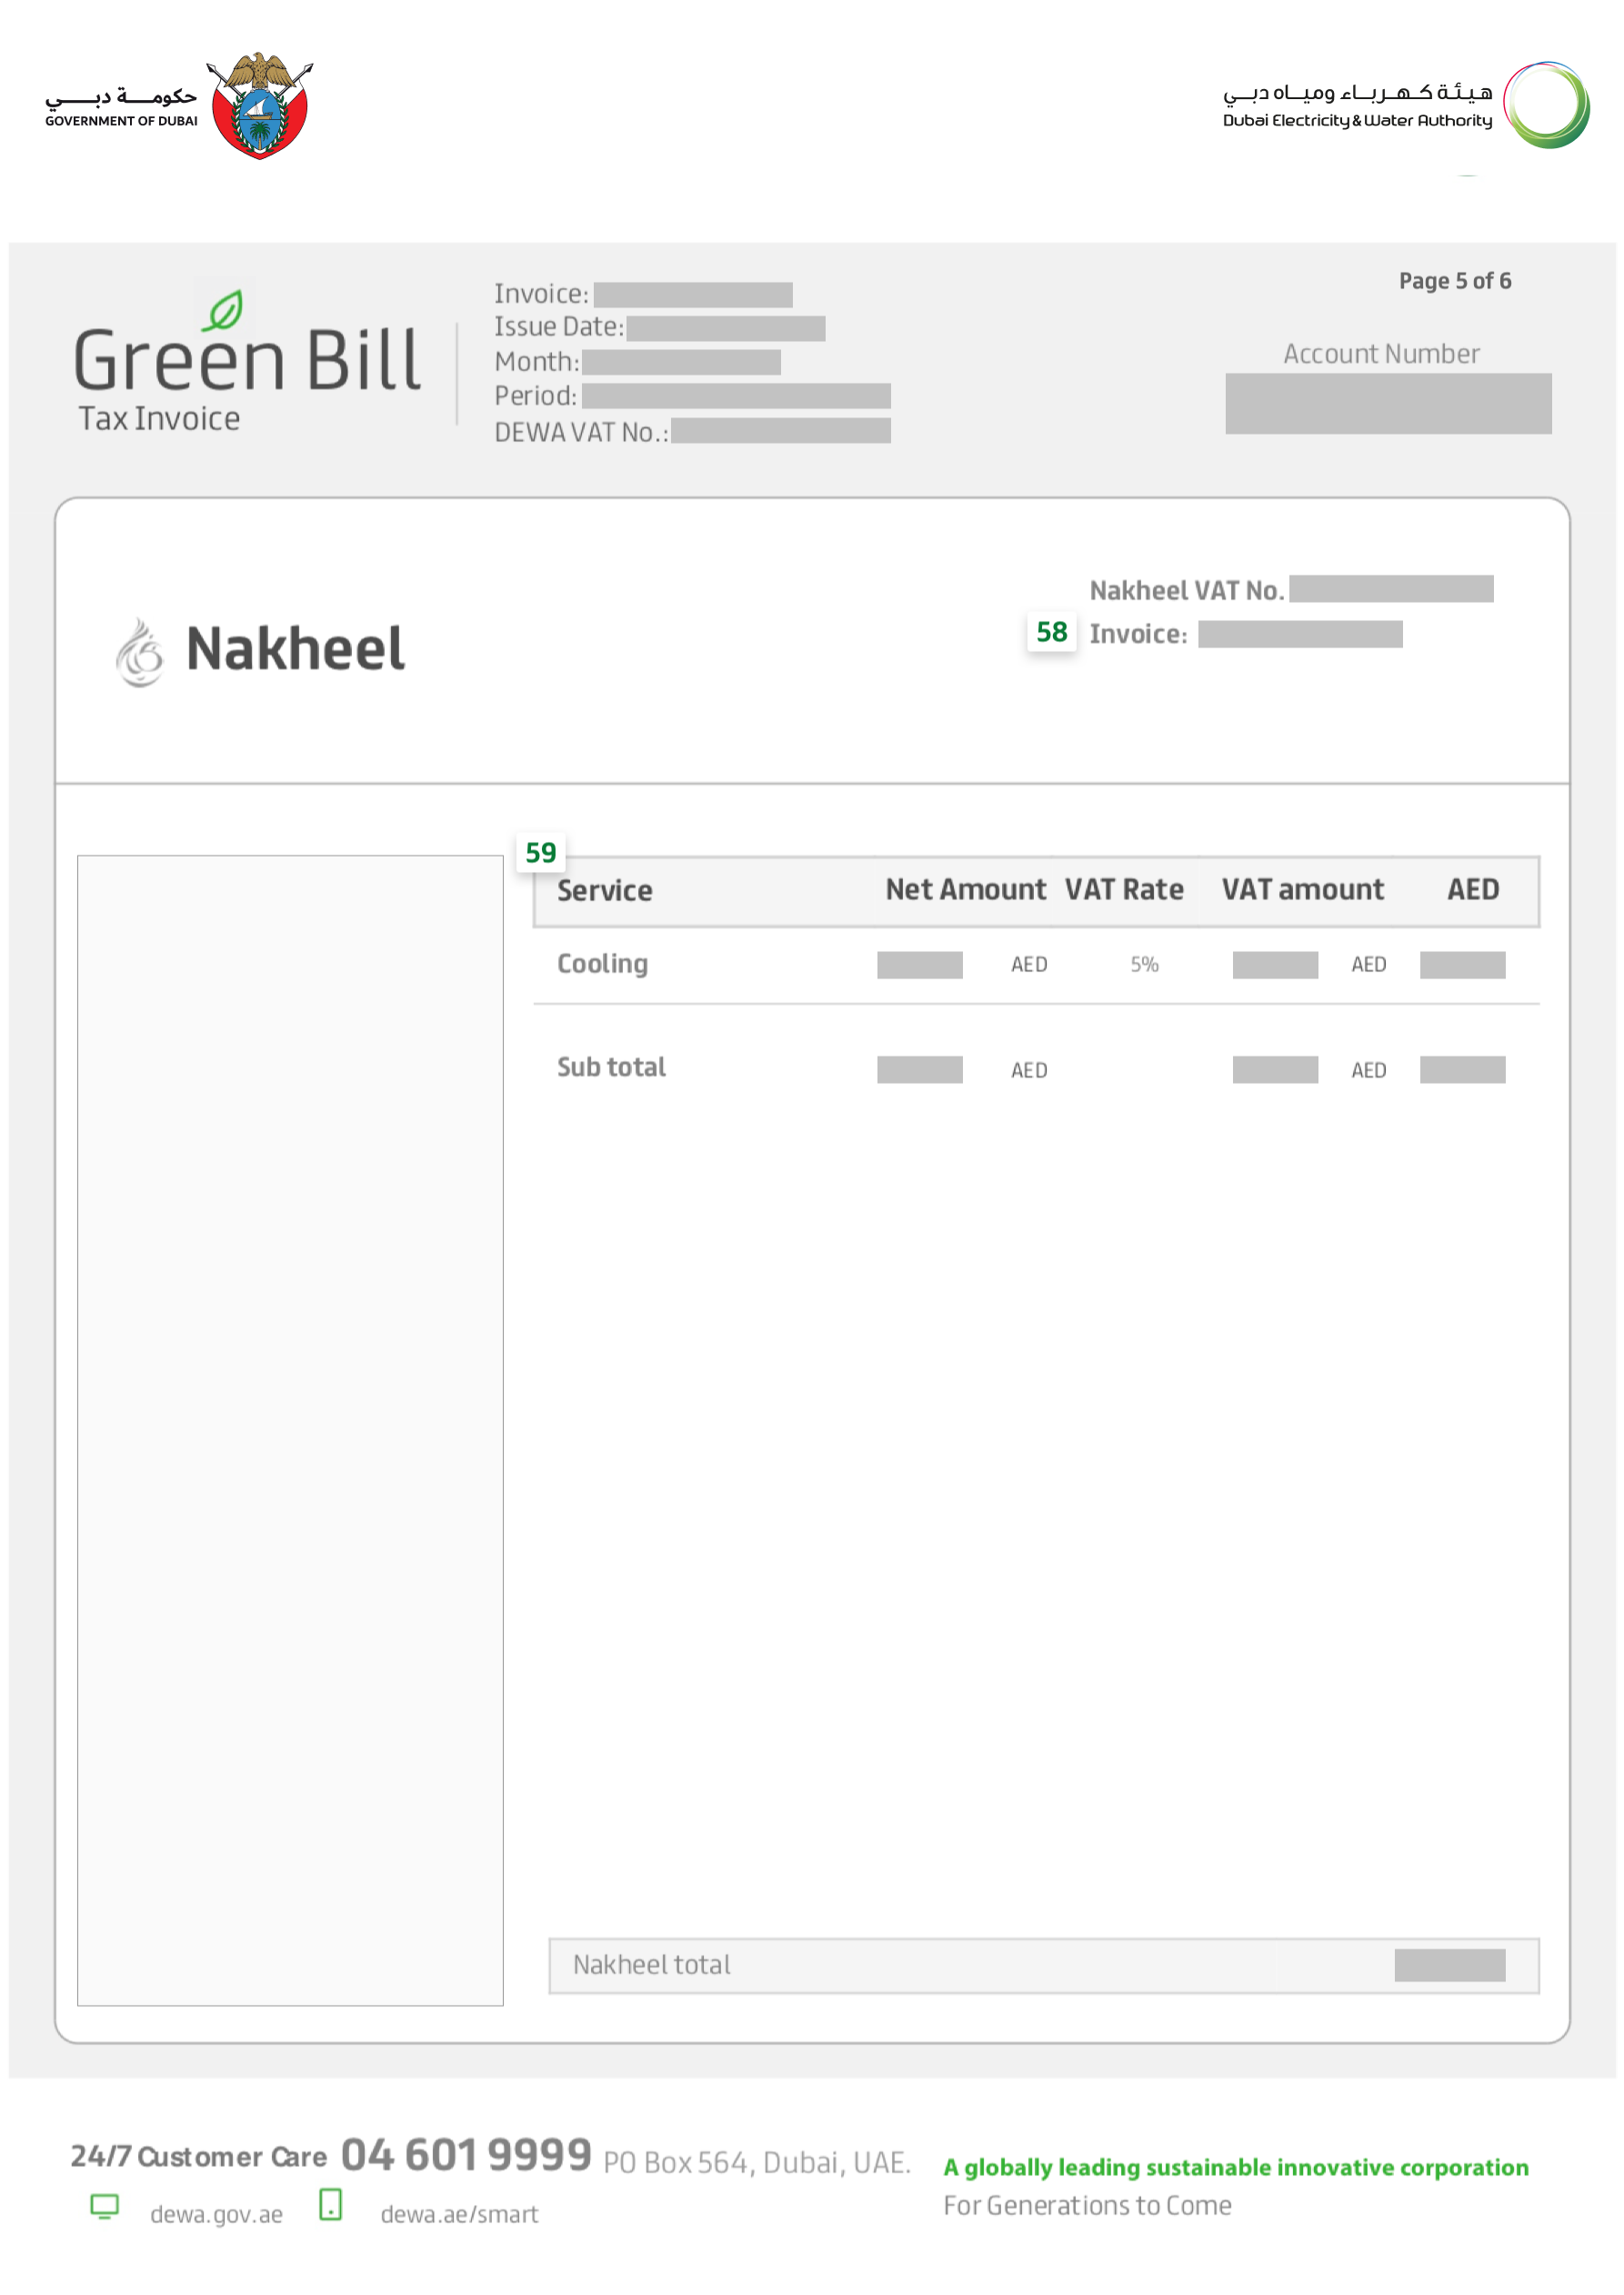Viewport: 1624px width, 2295px height.
Task: Click the Nakheel VAT No. redacted value
Action: [1391, 589]
